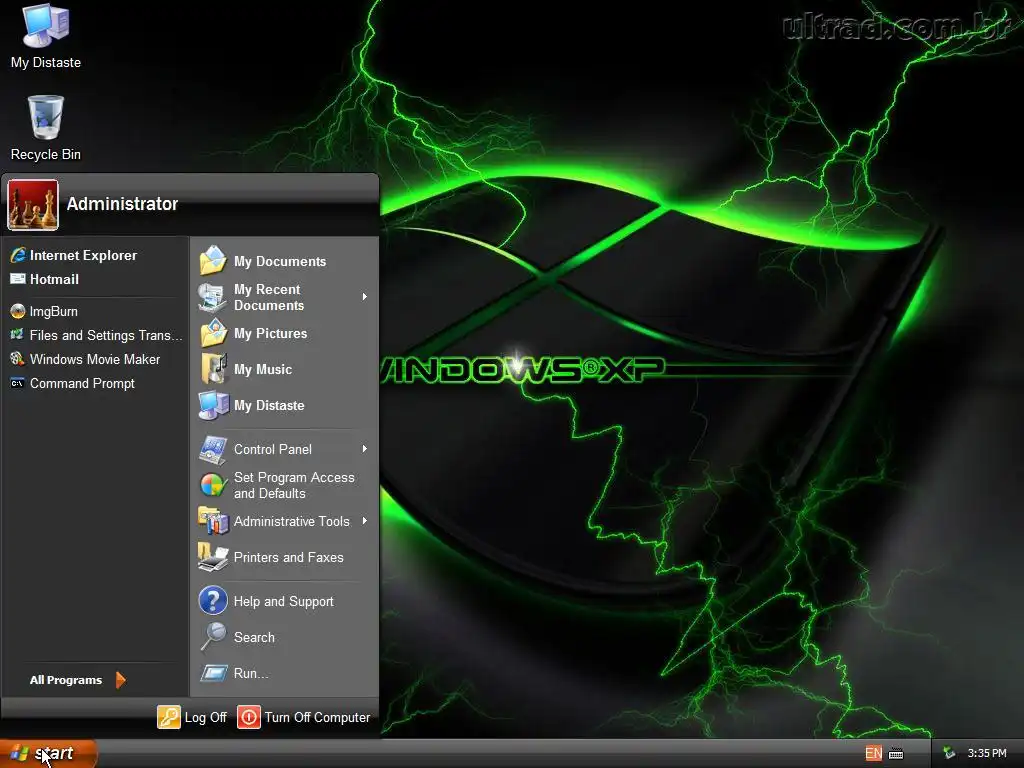Open My Documents menu entry

pos(285,261)
